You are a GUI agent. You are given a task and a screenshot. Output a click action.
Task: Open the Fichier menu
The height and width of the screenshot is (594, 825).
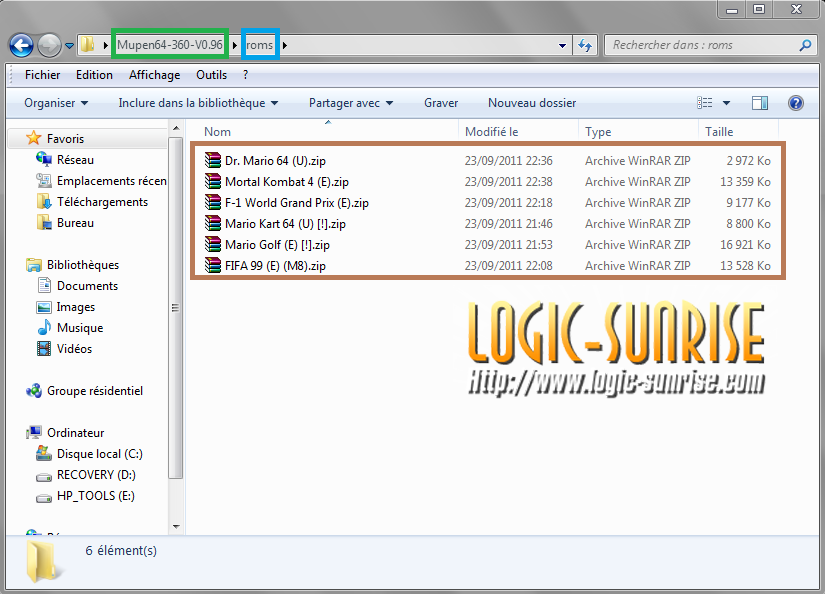coord(43,75)
